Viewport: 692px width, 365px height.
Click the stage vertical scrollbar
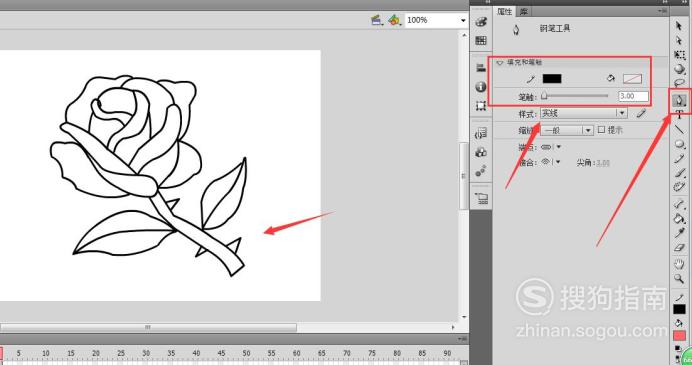coord(463,176)
